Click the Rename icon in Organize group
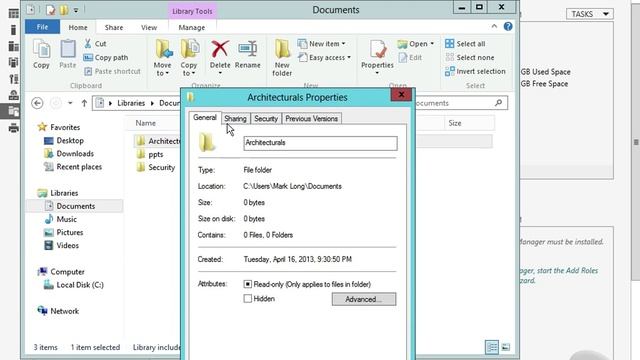This screenshot has height=360, width=640. point(248,55)
